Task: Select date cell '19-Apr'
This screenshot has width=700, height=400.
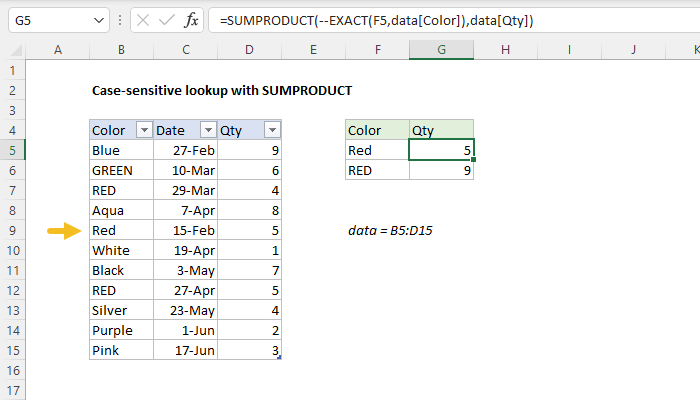Action: point(186,250)
